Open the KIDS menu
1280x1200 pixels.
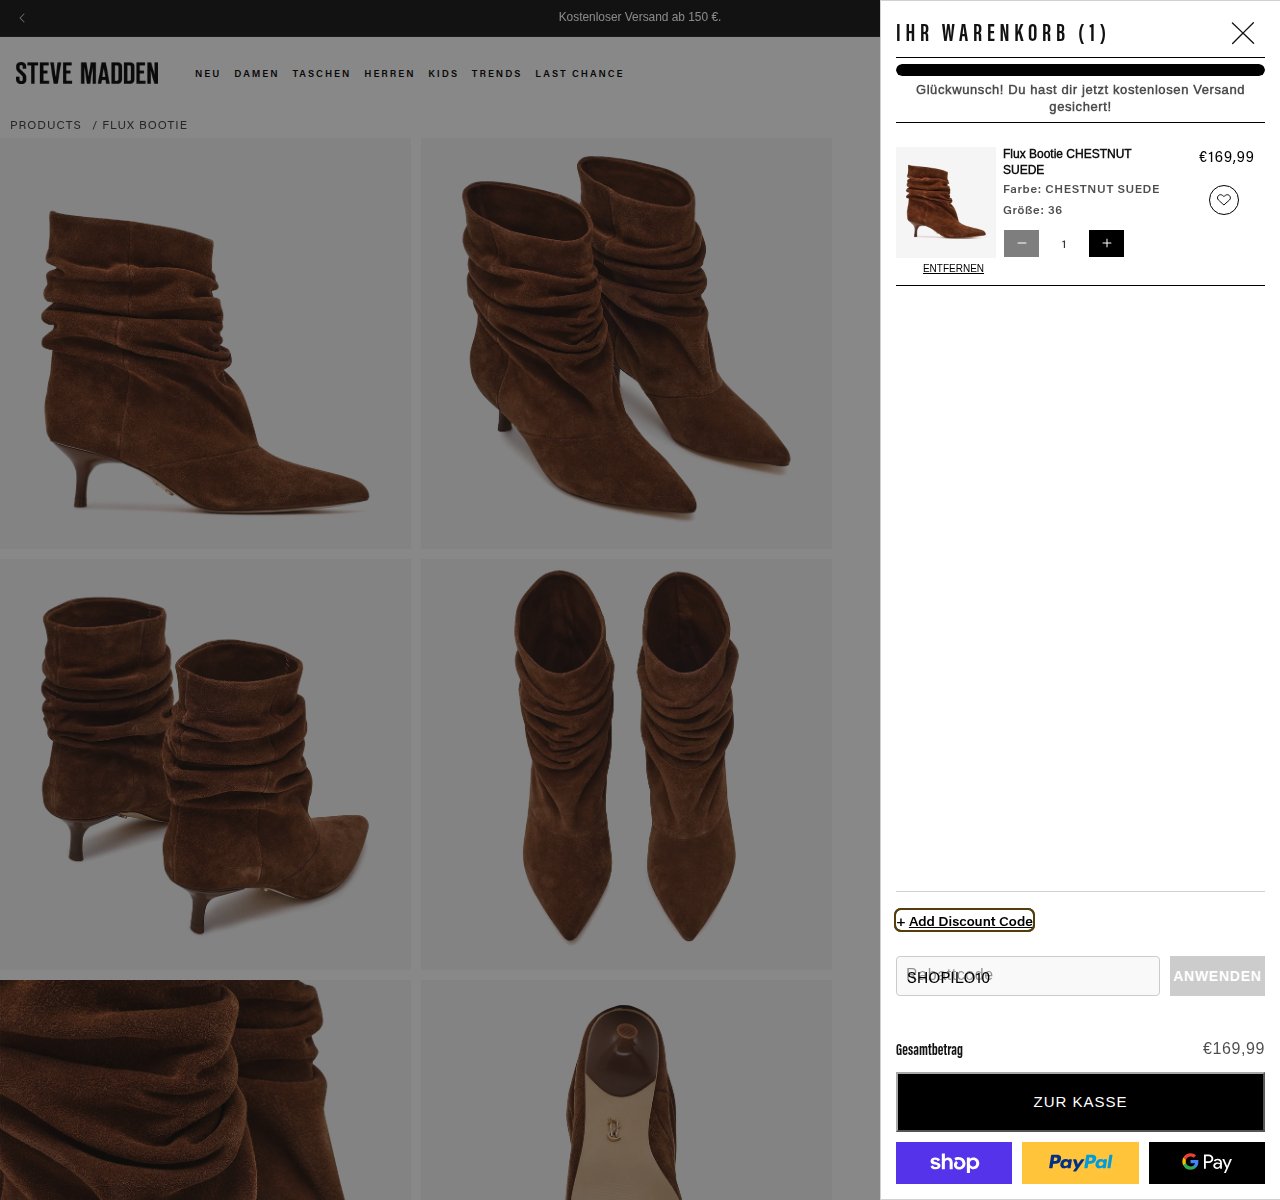443,74
